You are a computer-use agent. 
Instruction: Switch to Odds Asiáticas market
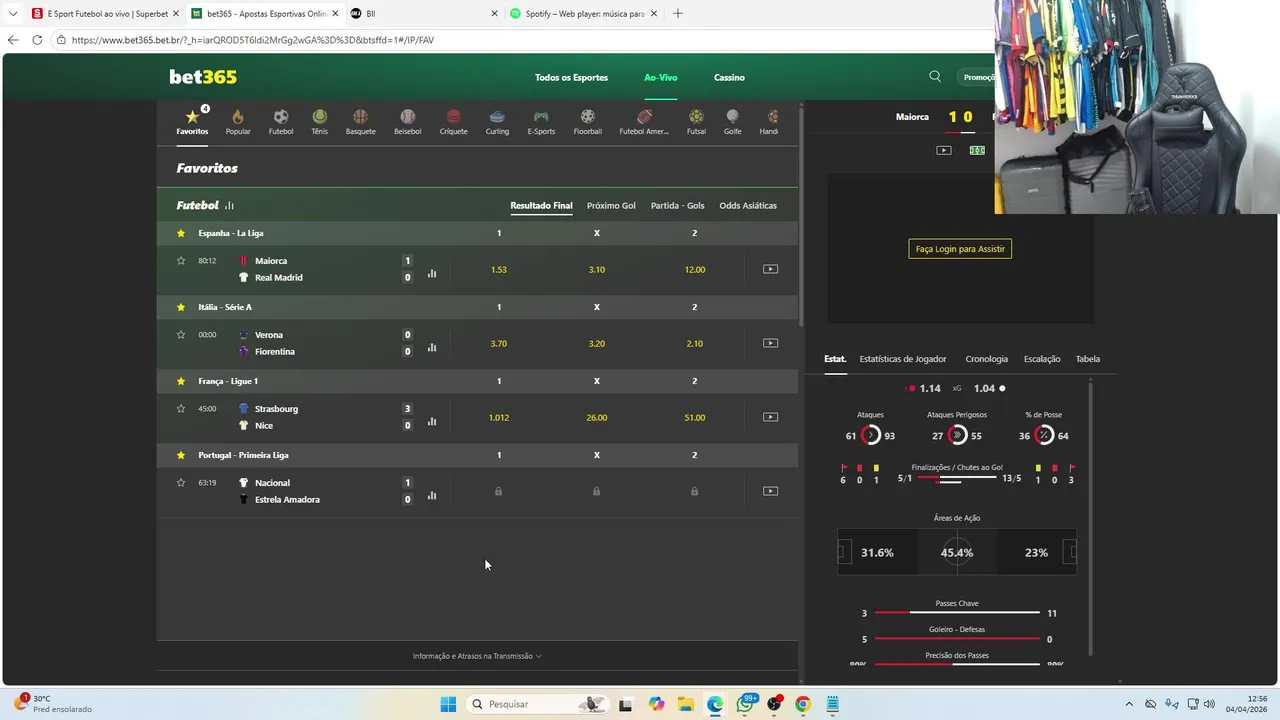(748, 205)
